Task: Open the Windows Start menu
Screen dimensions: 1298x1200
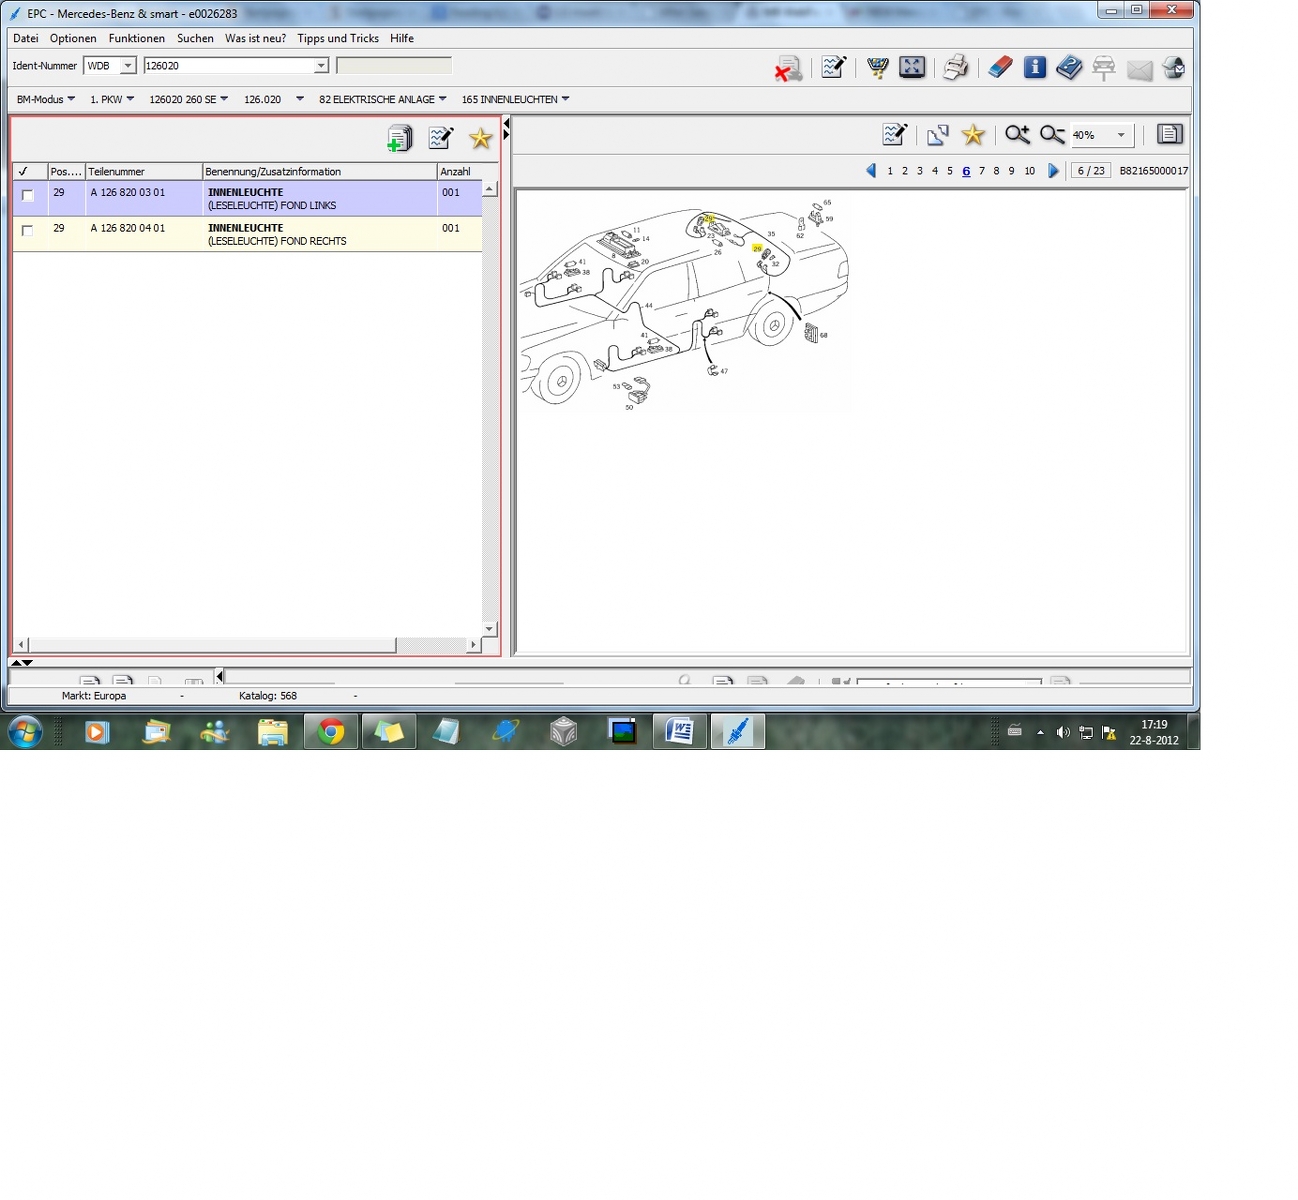Action: pos(25,732)
